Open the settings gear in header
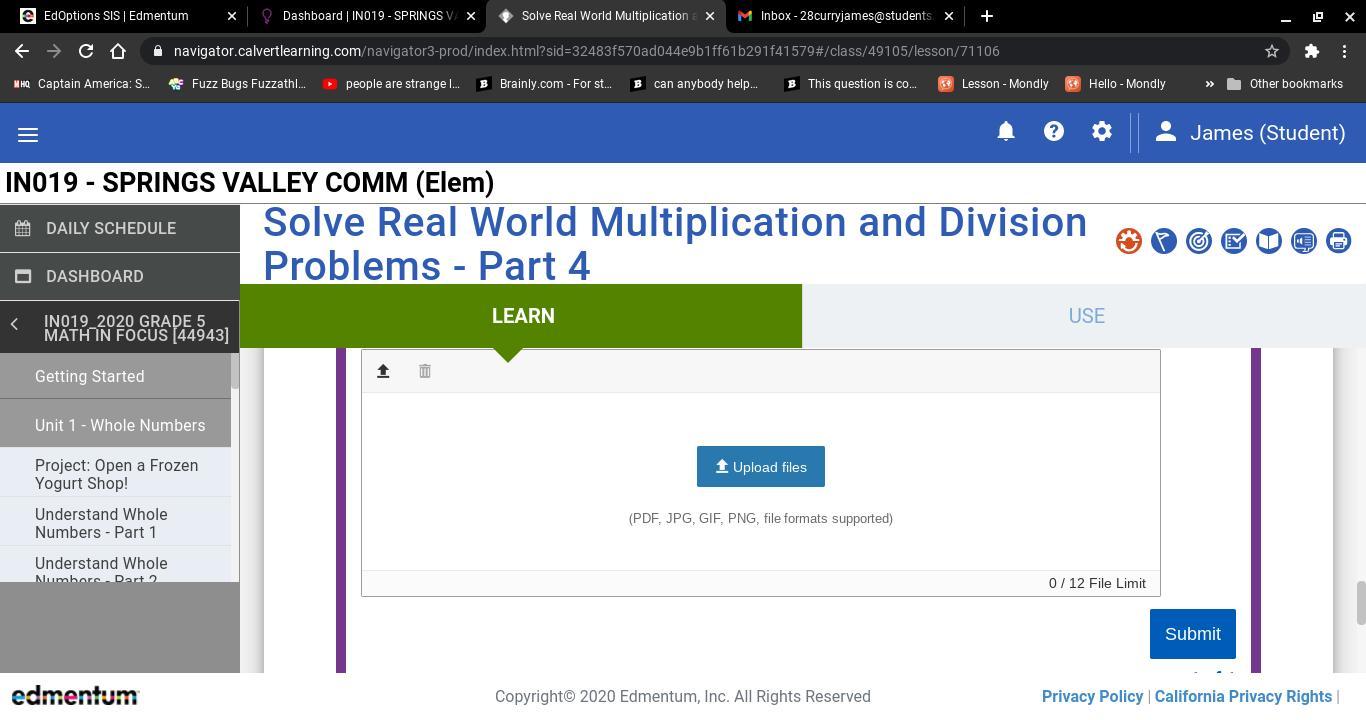This screenshot has height=720, width=1366. point(1102,132)
